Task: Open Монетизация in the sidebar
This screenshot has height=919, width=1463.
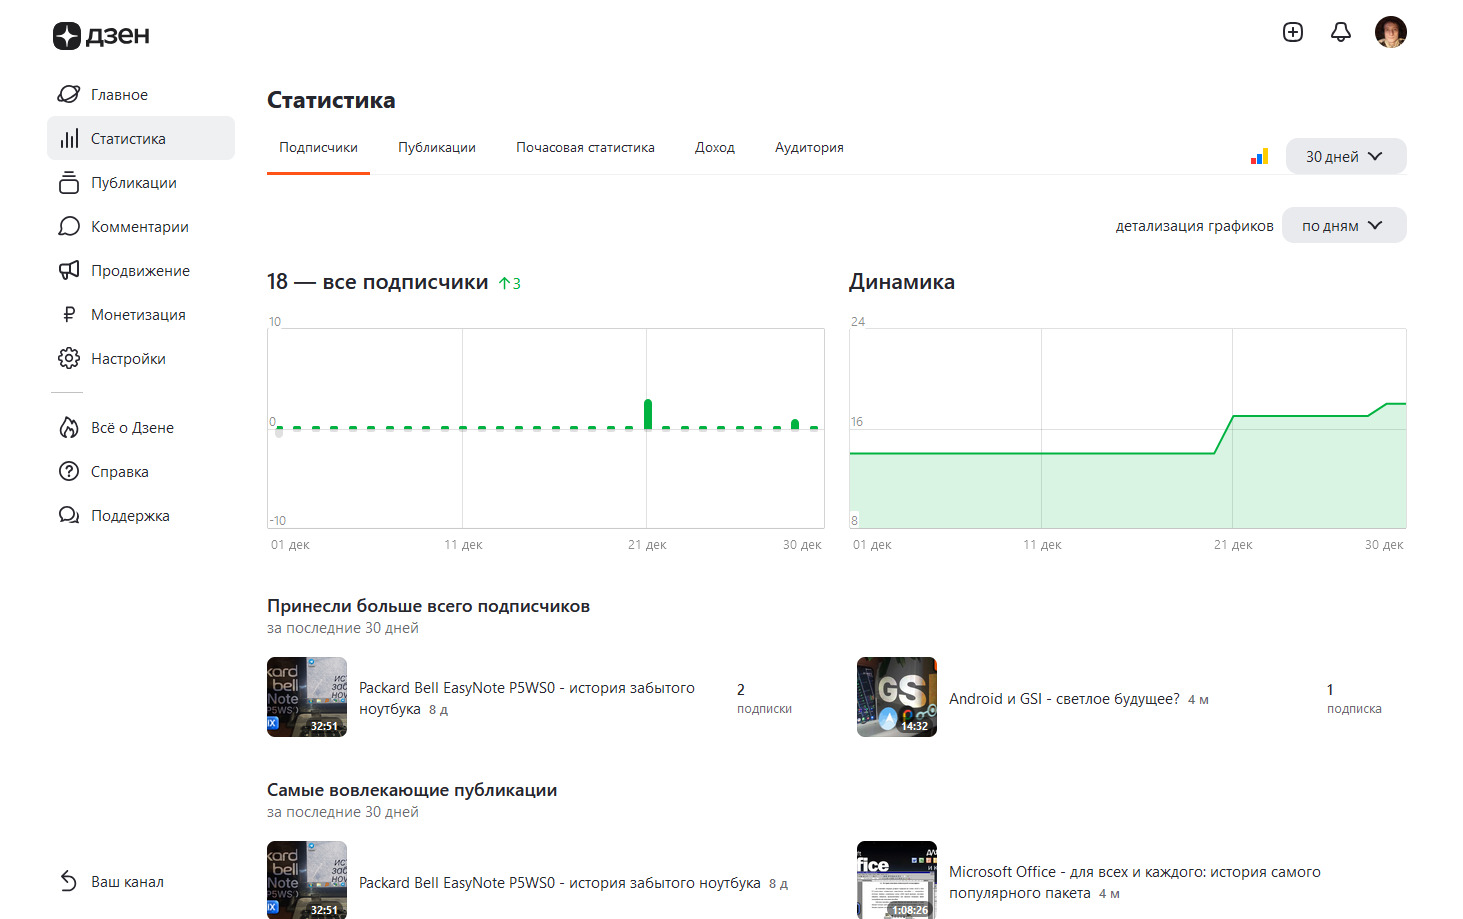Action: tap(141, 314)
